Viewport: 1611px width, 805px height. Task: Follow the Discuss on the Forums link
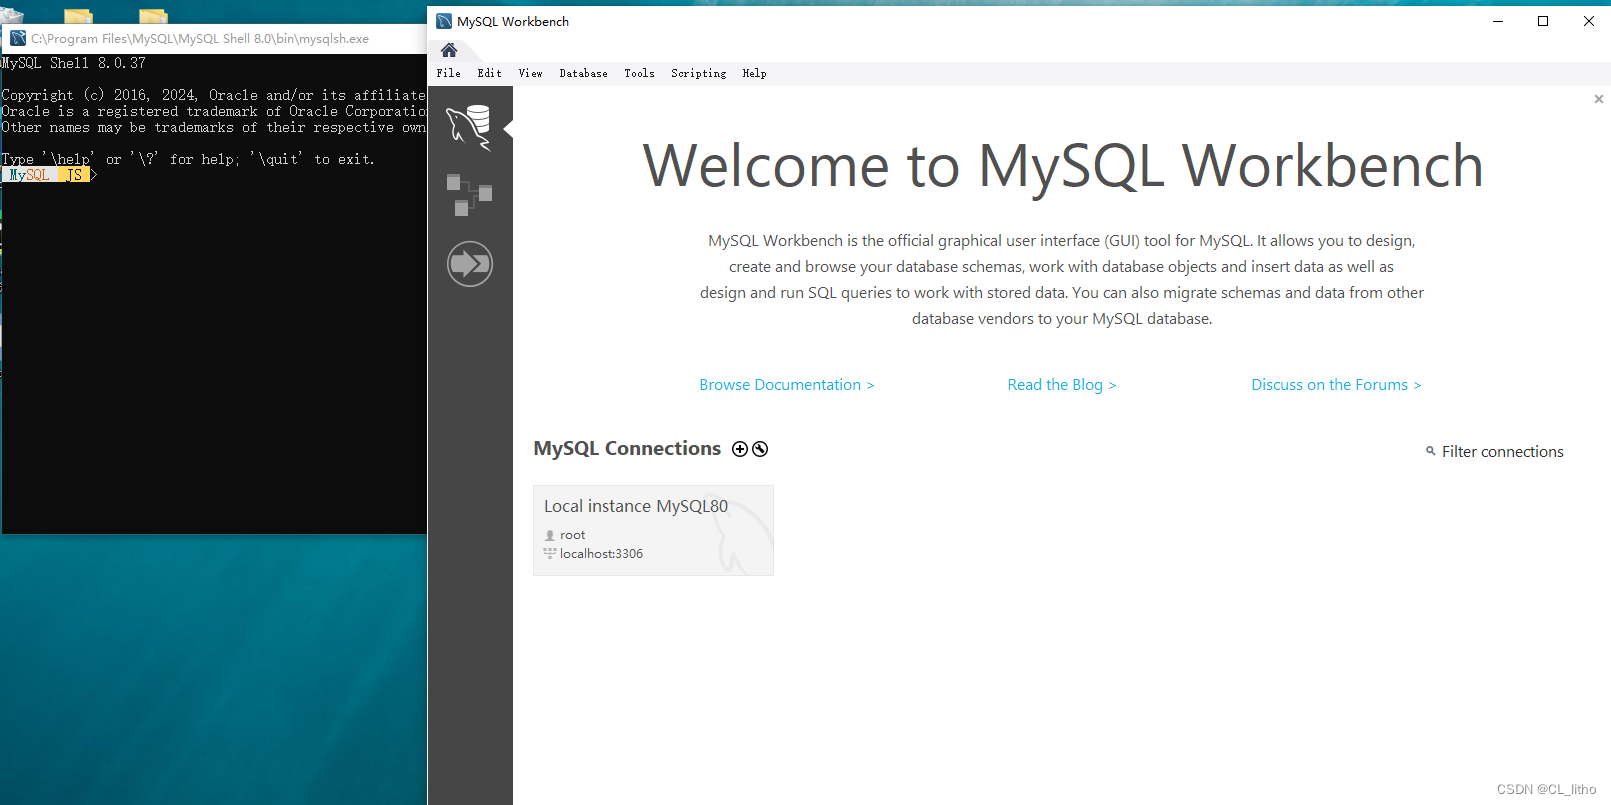coord(1336,385)
